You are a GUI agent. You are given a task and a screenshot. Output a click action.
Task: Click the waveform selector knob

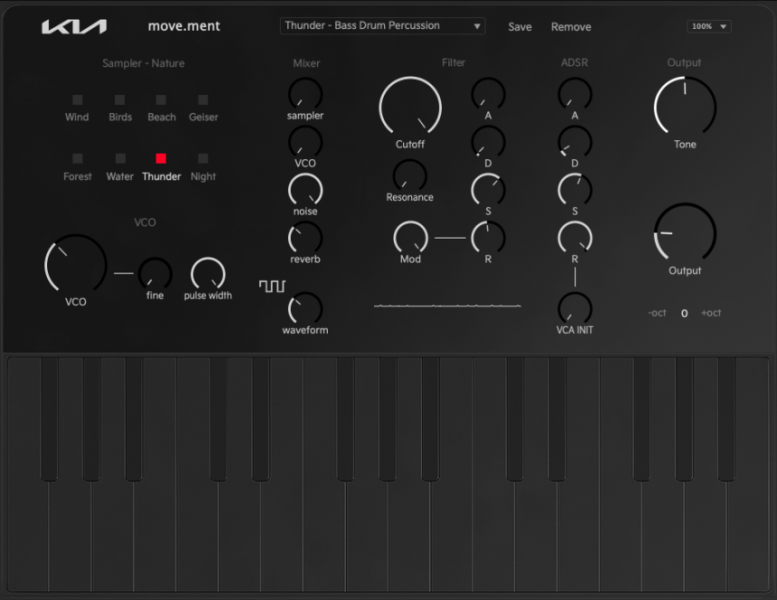click(305, 309)
